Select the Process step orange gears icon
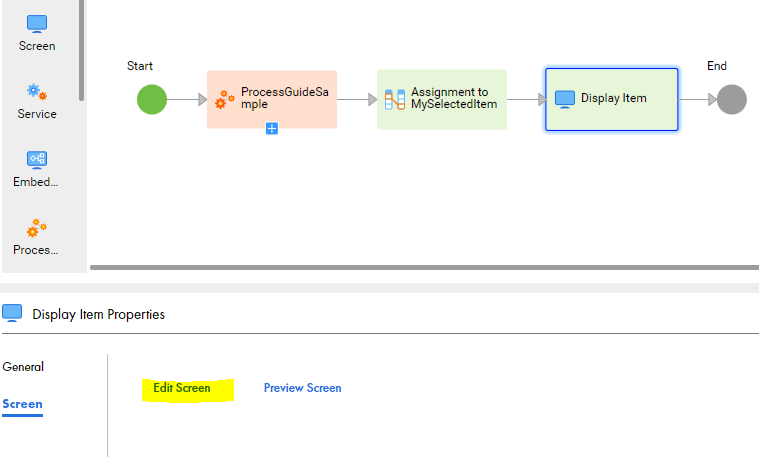Screen dimensions: 759x457 click(37, 228)
